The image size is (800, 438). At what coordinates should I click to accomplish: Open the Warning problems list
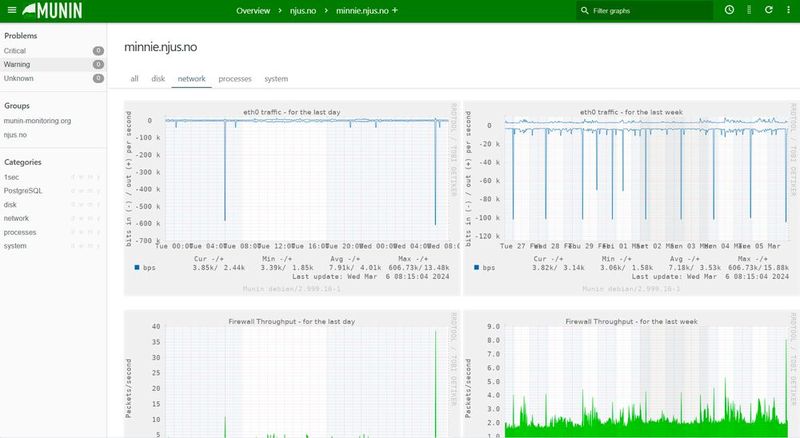click(x=18, y=64)
